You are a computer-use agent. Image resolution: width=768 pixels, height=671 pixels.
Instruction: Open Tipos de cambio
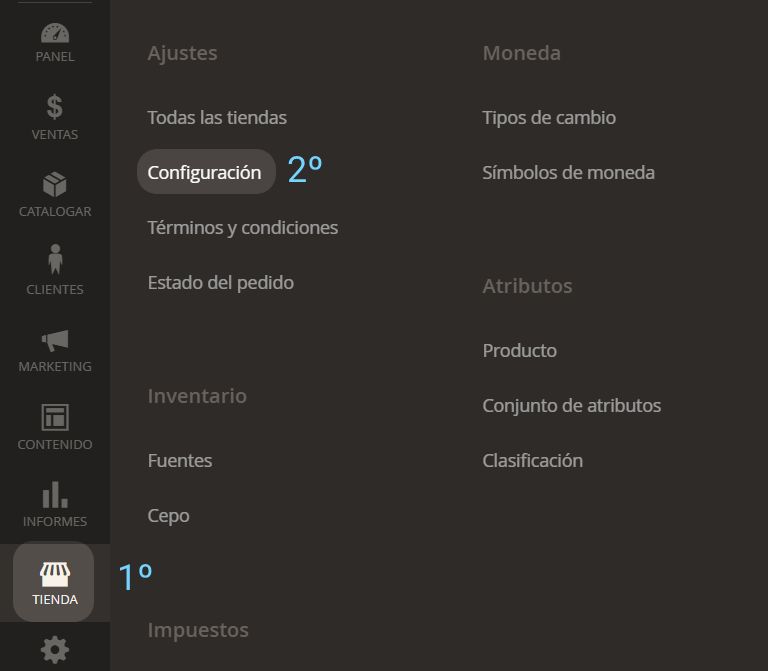point(549,118)
